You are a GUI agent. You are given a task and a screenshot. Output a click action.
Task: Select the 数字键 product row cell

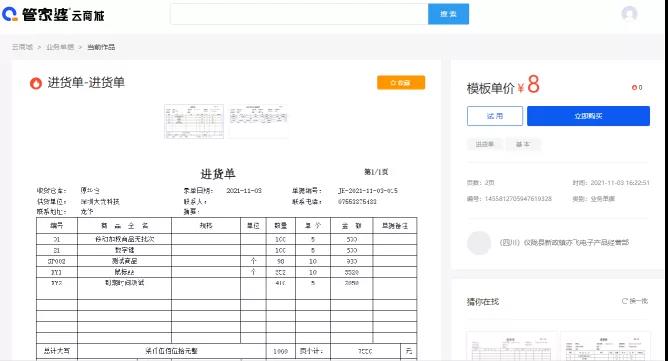coord(124,250)
